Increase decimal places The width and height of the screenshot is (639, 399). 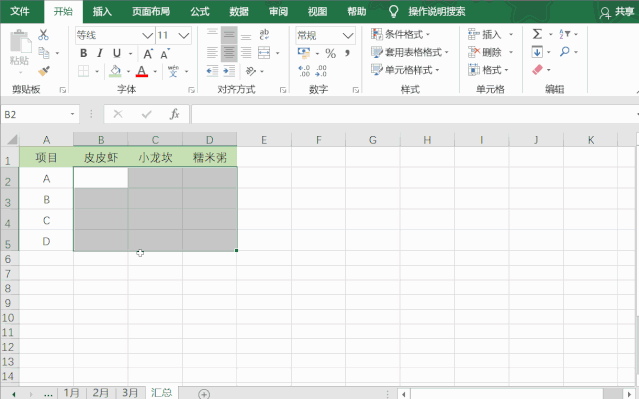(x=304, y=71)
